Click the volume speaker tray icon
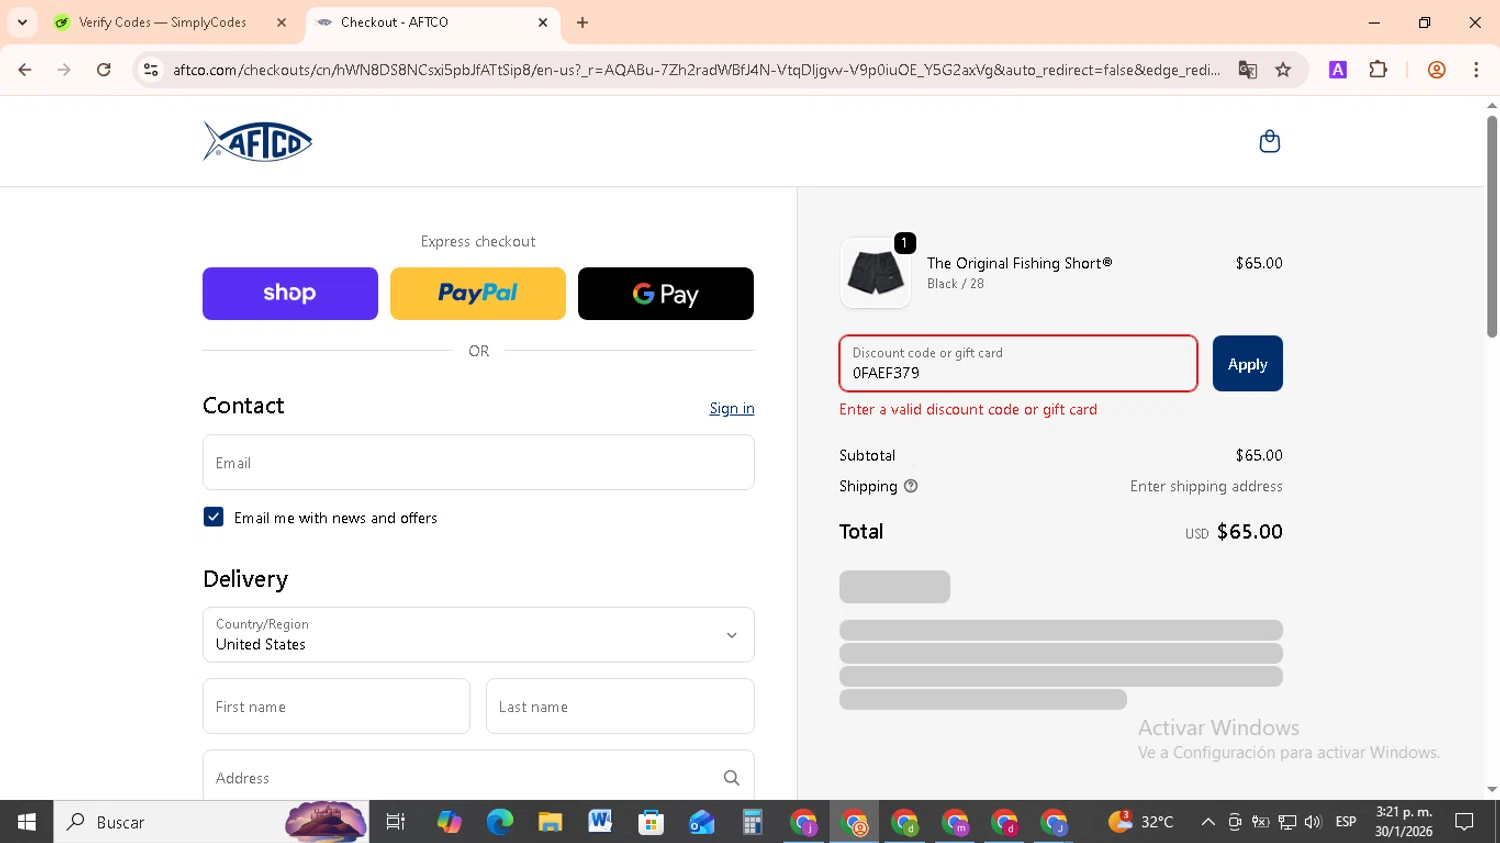Screen dimensions: 1500x843 [1313, 822]
